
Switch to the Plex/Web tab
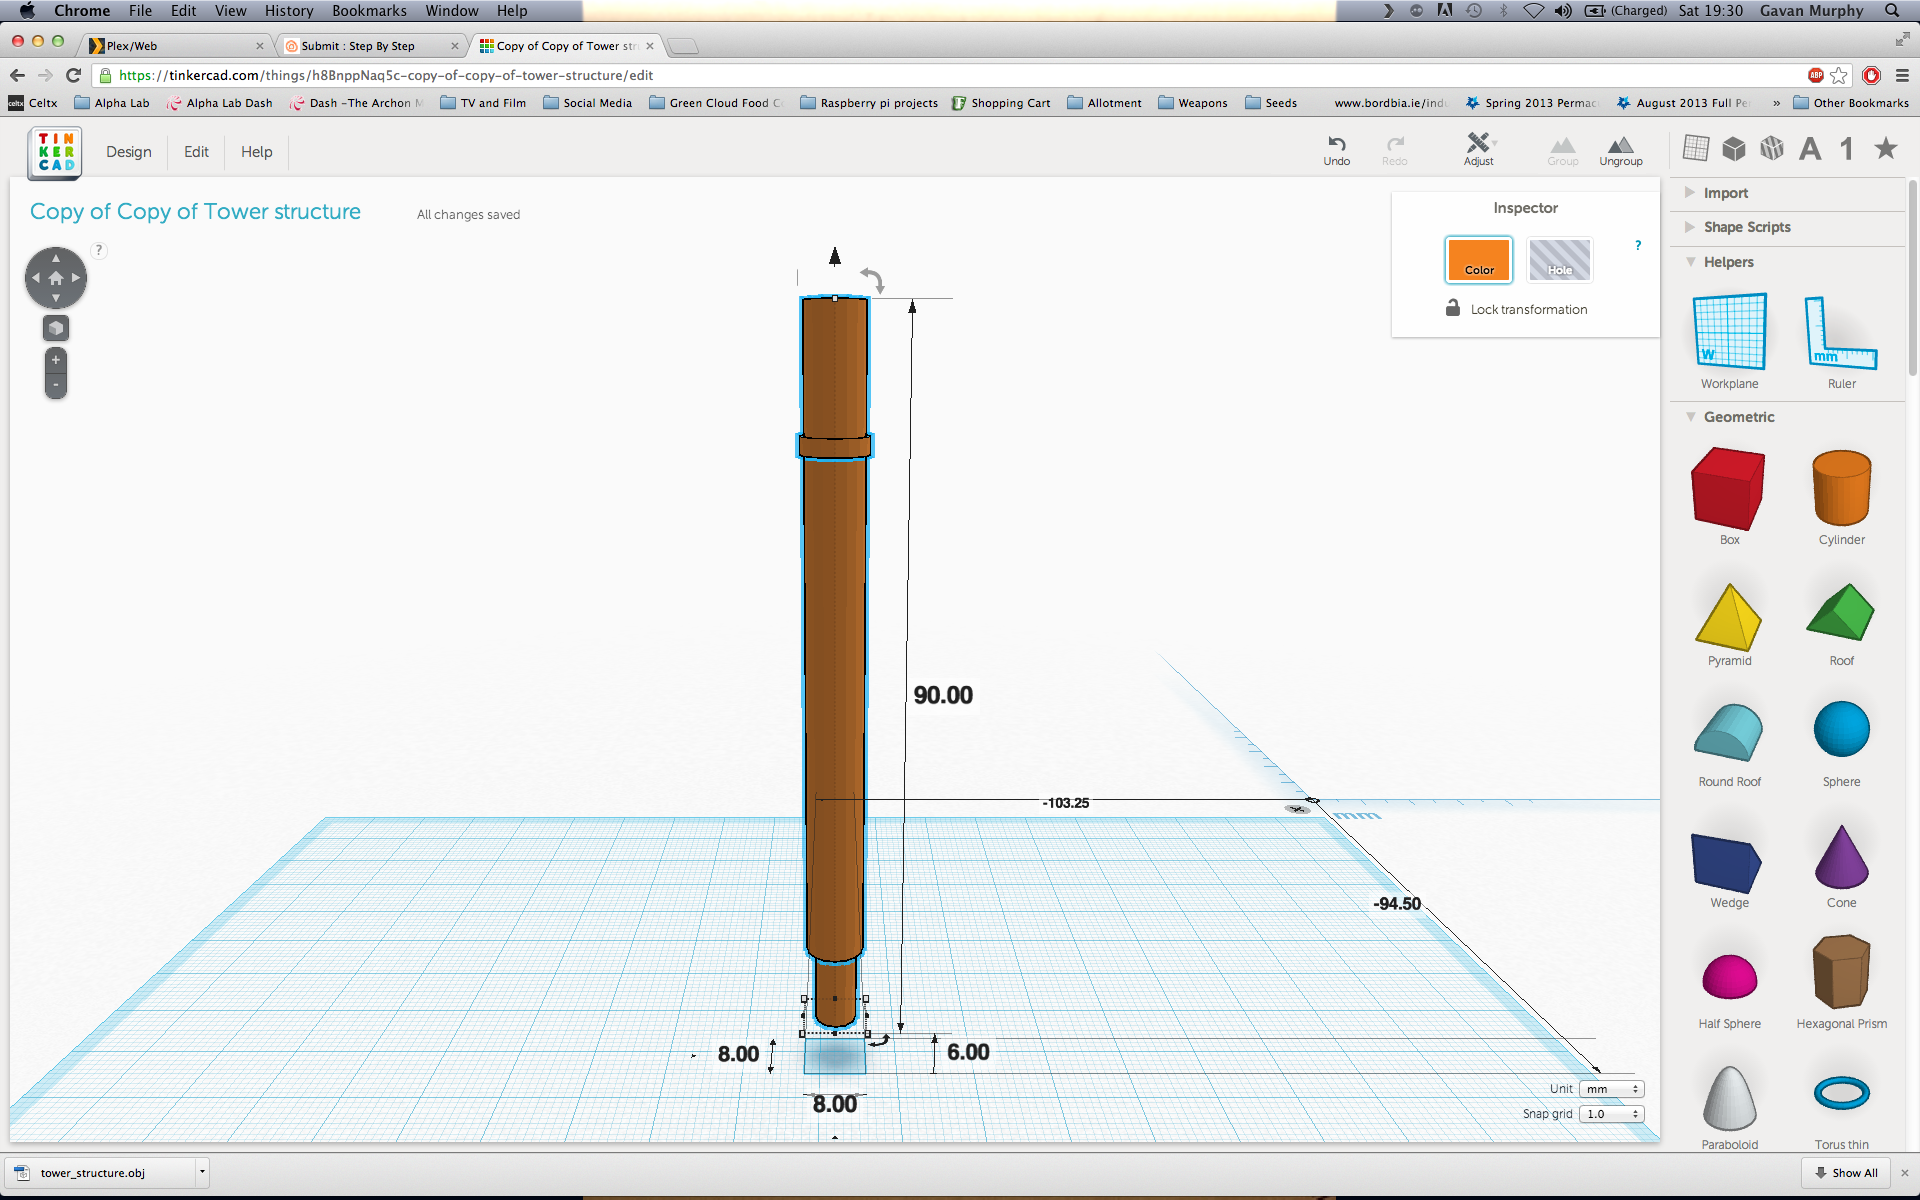(175, 46)
